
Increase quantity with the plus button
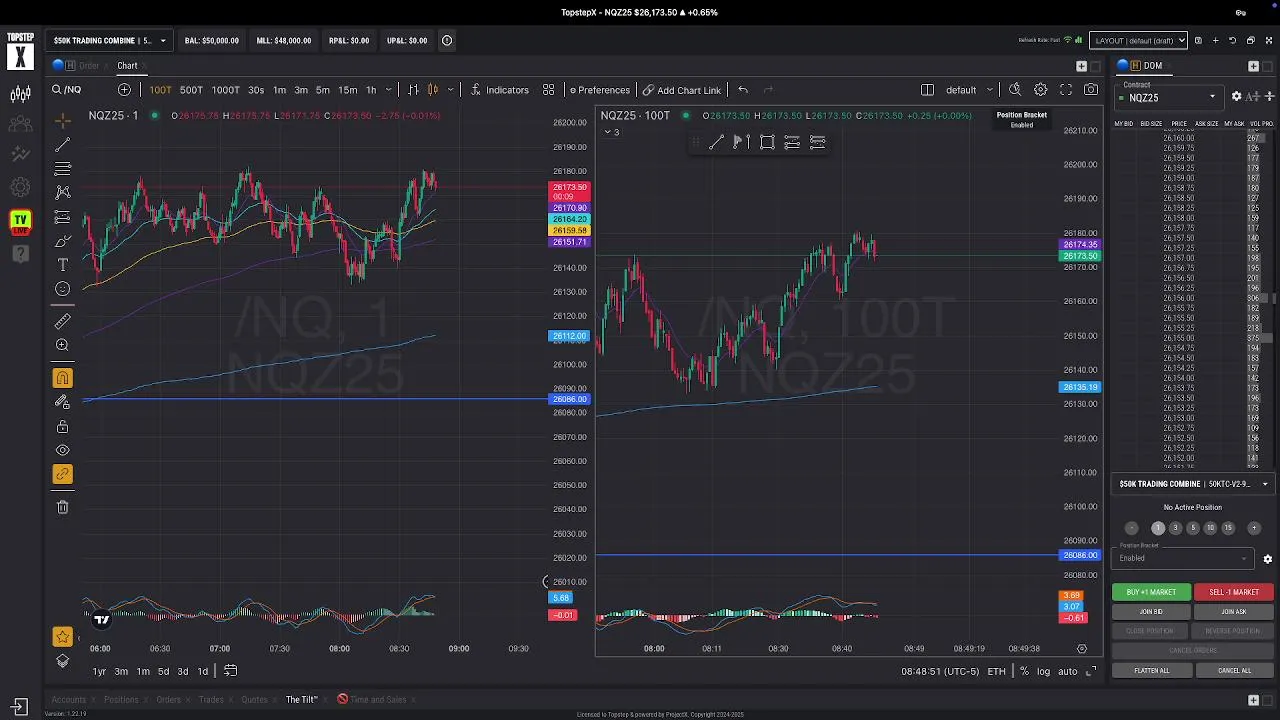(x=1254, y=528)
